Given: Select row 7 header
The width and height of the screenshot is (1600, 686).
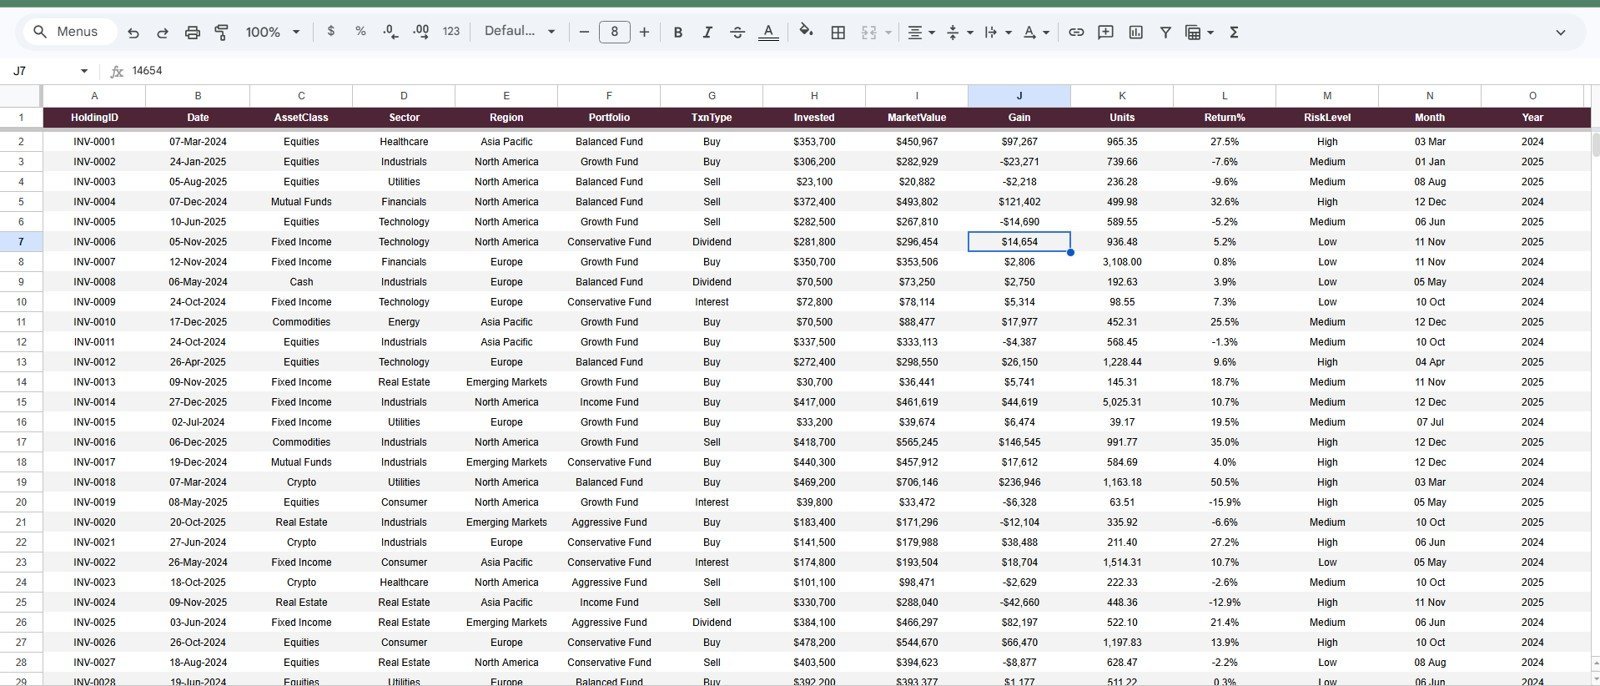Looking at the screenshot, I should click(21, 242).
